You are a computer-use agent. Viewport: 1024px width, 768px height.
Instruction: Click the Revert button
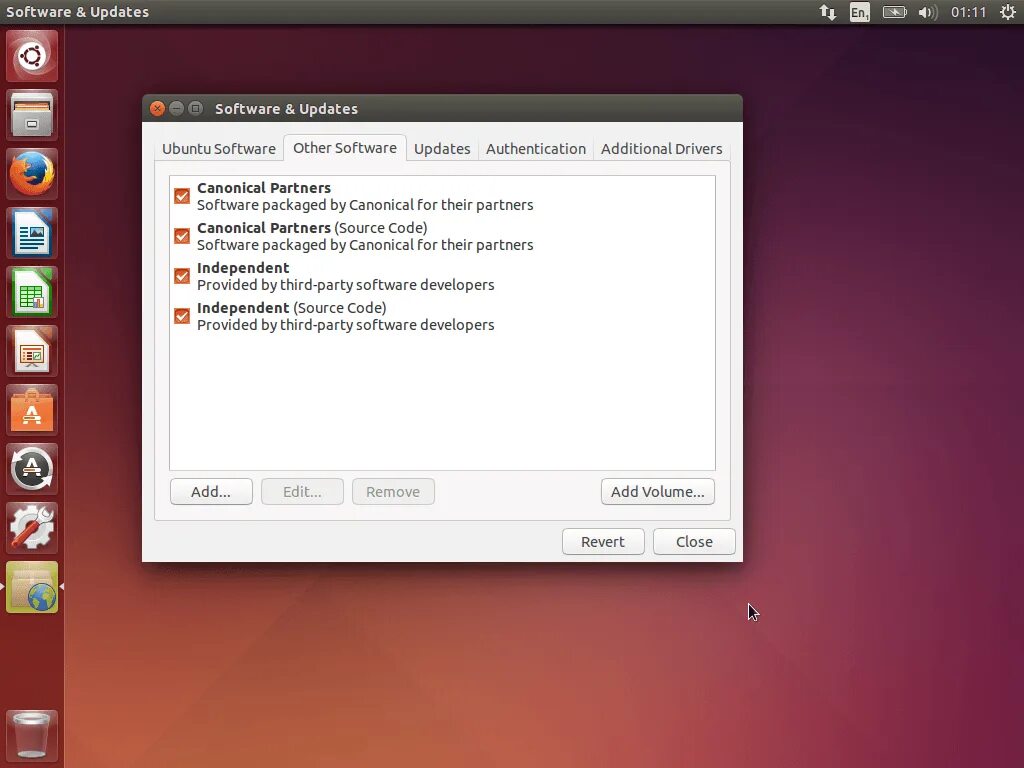point(603,541)
